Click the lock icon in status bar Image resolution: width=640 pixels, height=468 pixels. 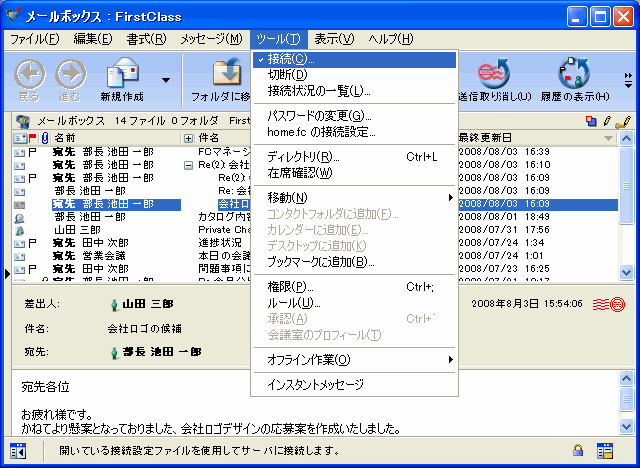578,451
